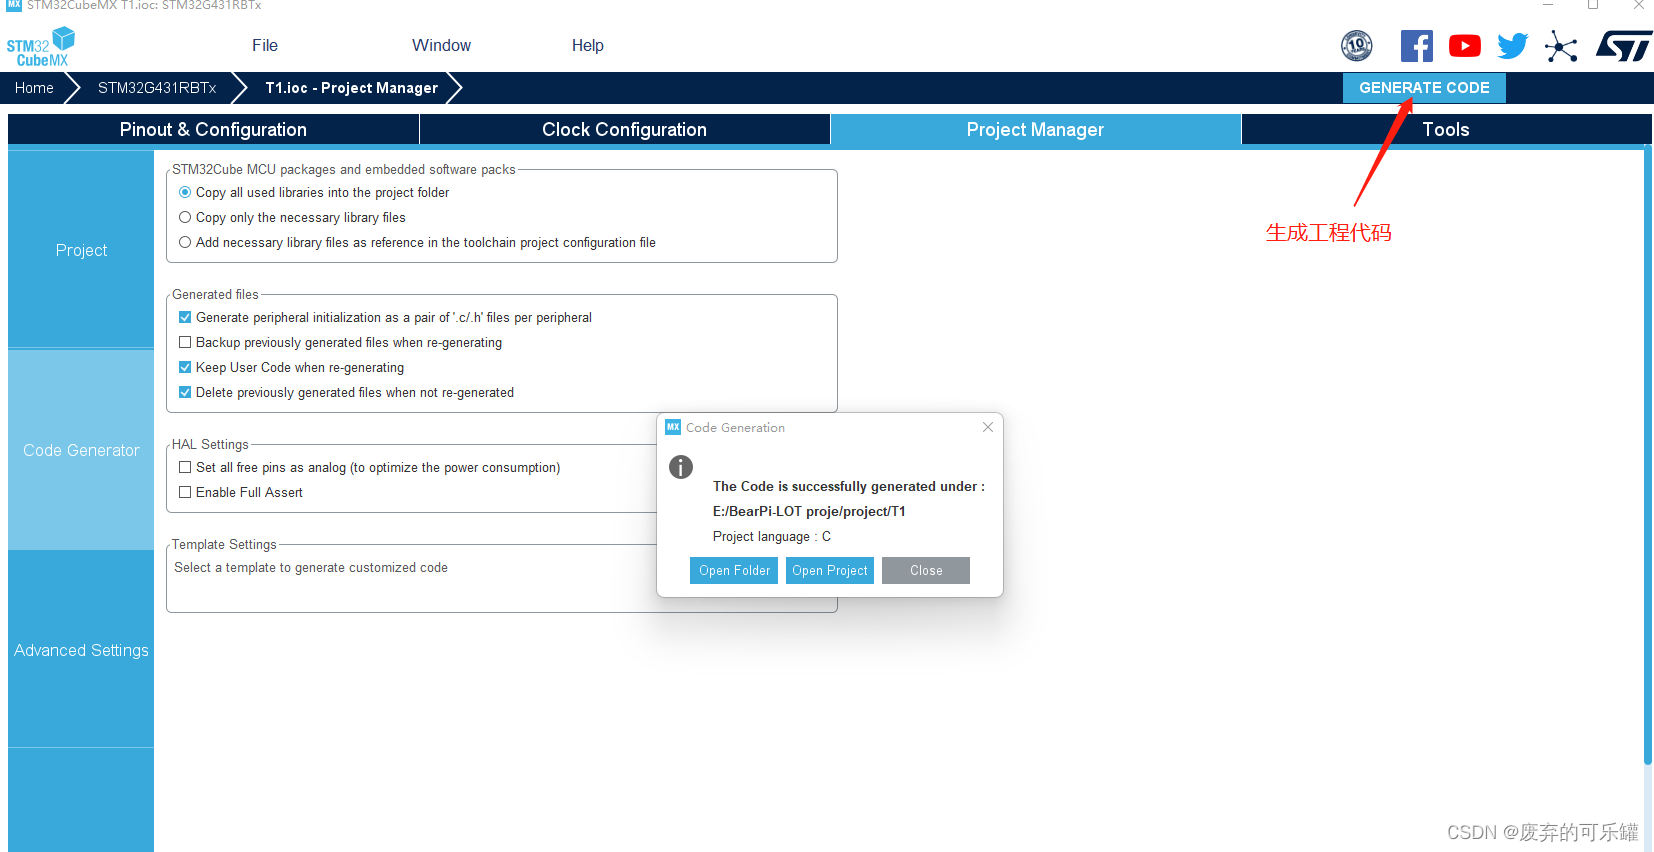Screen dimensions: 1654x852
Task: Click 'Project language : C' text
Action: (772, 536)
